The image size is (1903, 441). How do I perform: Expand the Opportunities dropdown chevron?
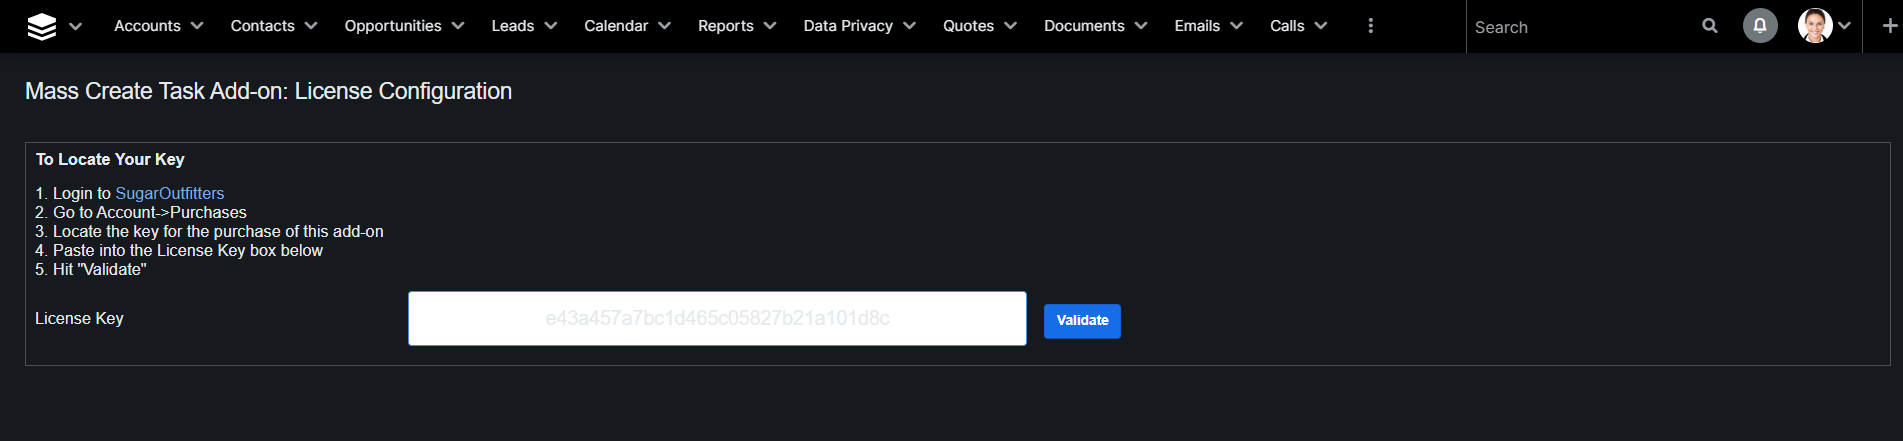coord(458,26)
